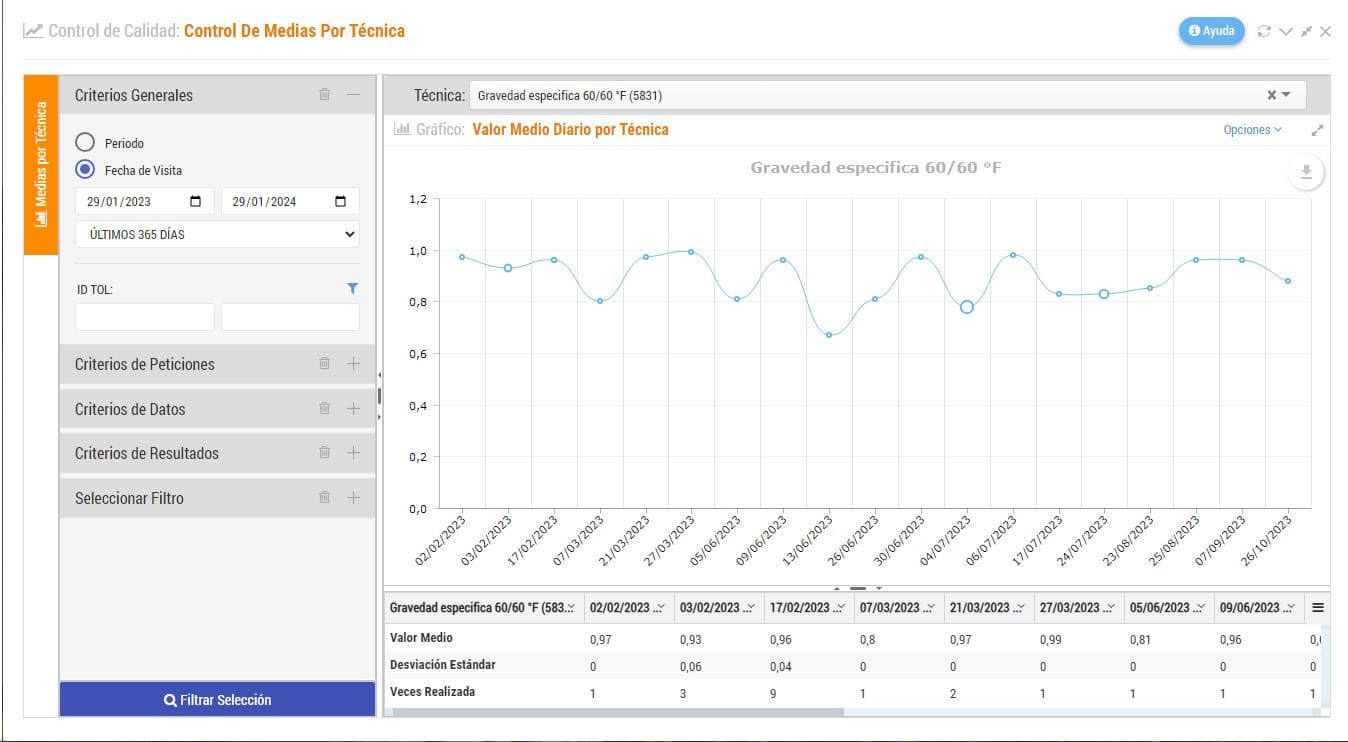Select the Periodo radio option
Viewport: 1348px width, 742px height.
pos(85,142)
